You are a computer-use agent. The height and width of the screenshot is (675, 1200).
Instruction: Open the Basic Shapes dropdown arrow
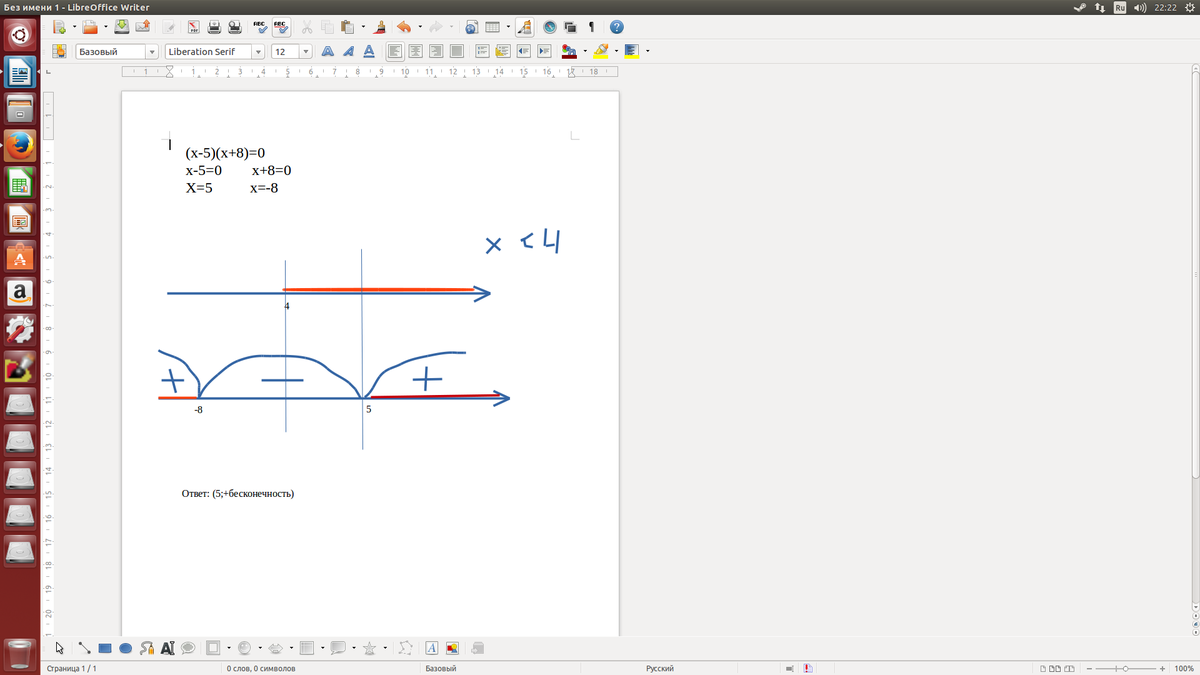click(229, 647)
